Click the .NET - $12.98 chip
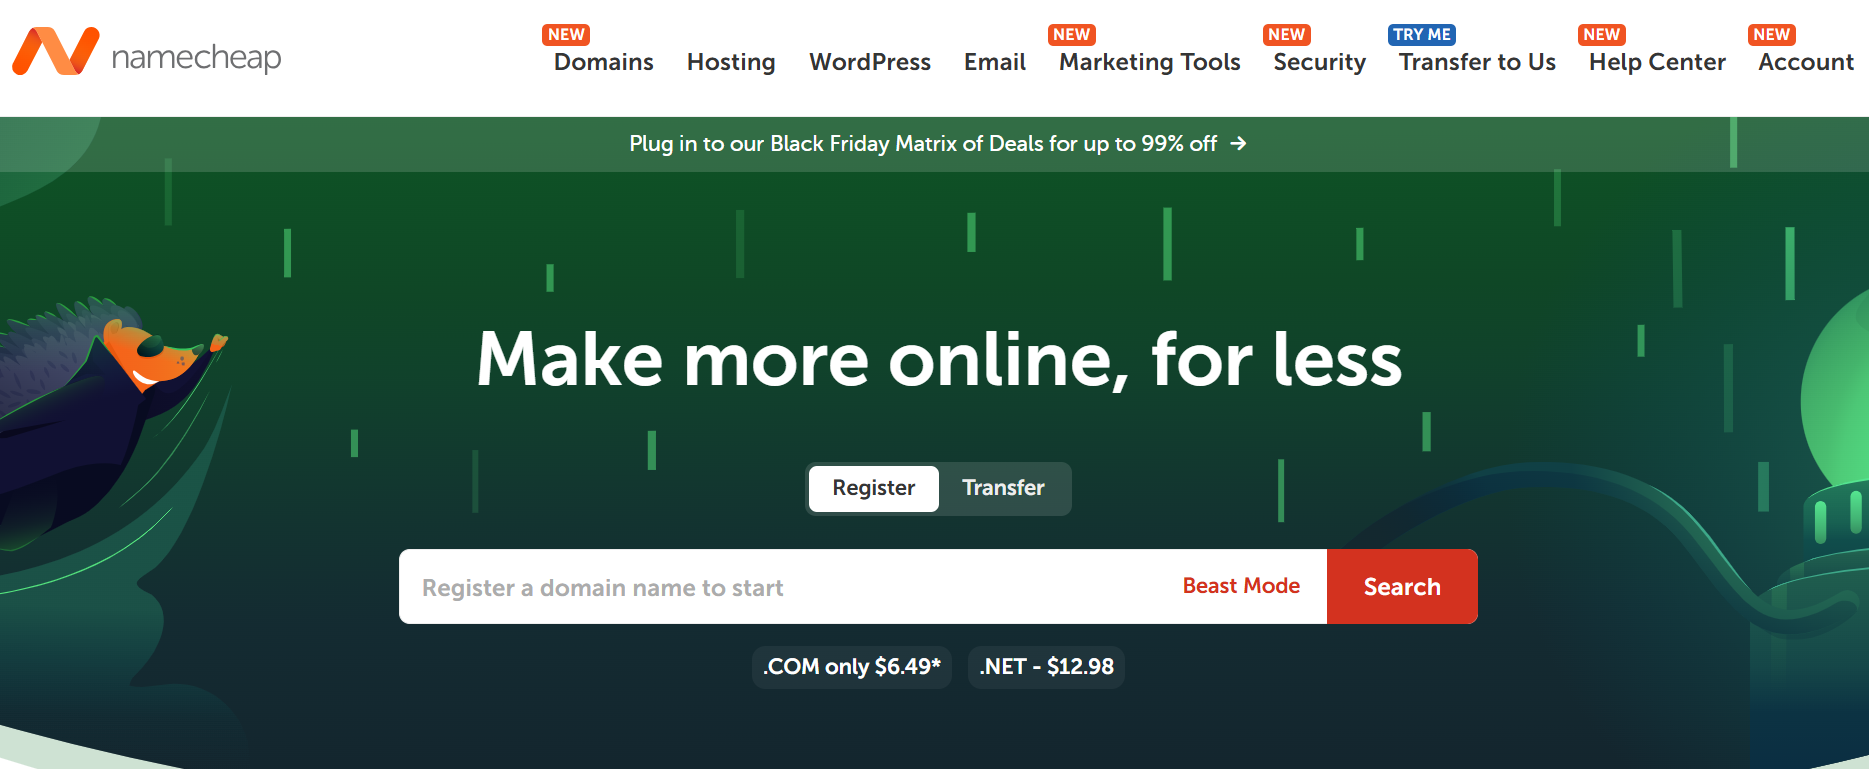The height and width of the screenshot is (769, 1869). (1046, 667)
